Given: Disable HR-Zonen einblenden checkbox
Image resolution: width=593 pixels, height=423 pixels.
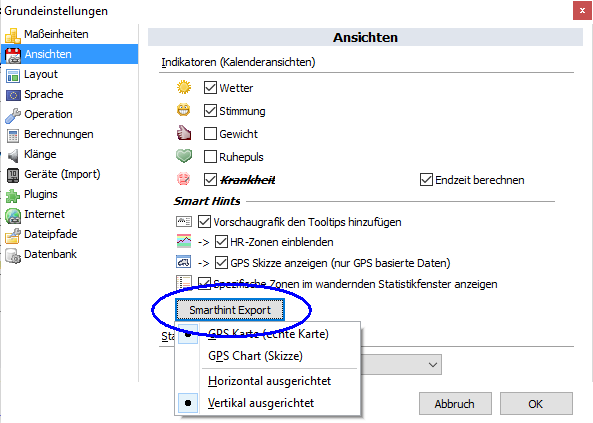Looking at the screenshot, I should click(x=221, y=241).
